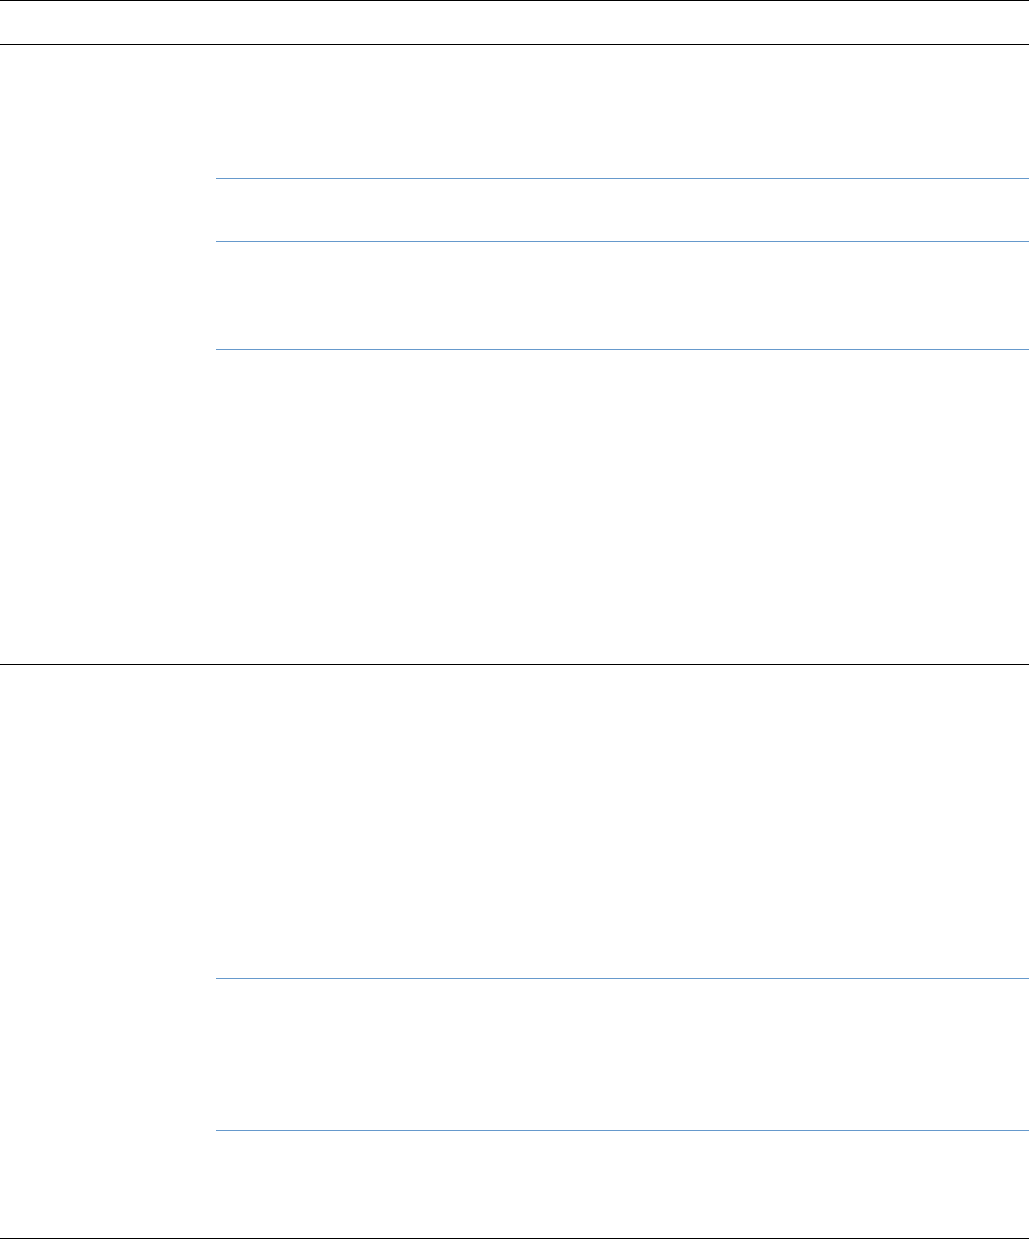Click the empty table header row
The width and height of the screenshot is (1029, 1239).
514,22
